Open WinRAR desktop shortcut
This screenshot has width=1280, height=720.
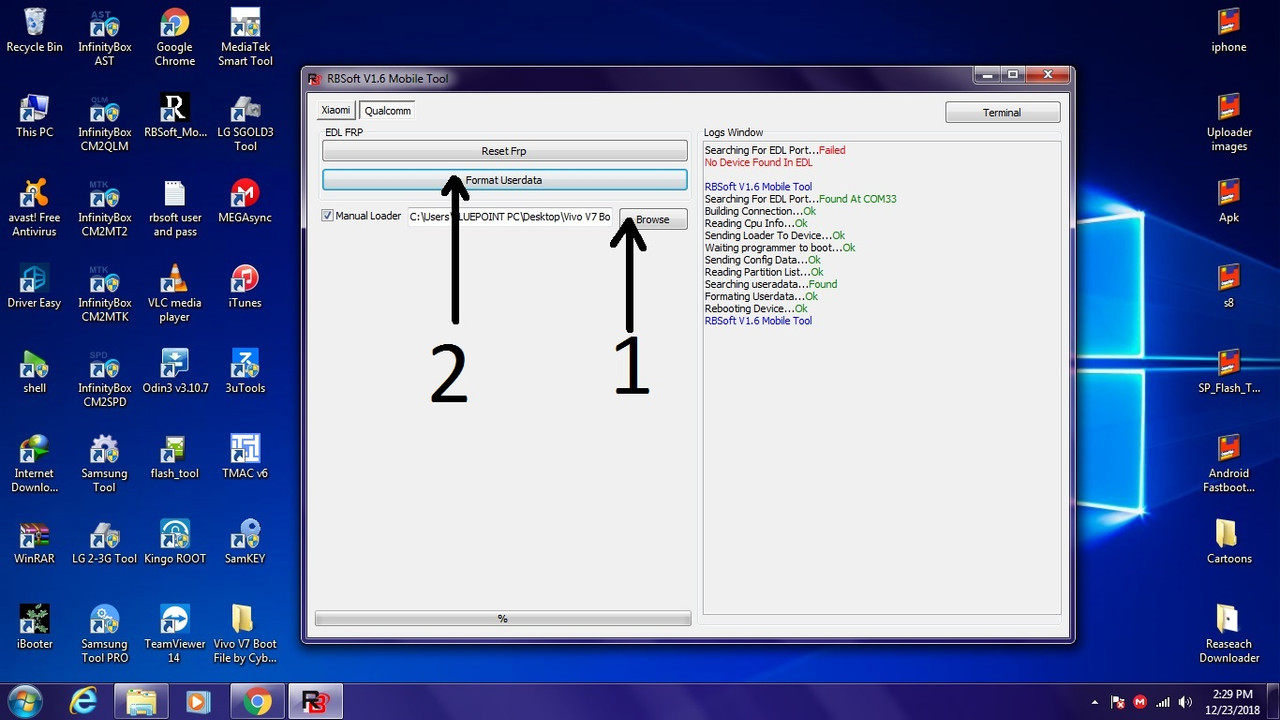click(34, 542)
